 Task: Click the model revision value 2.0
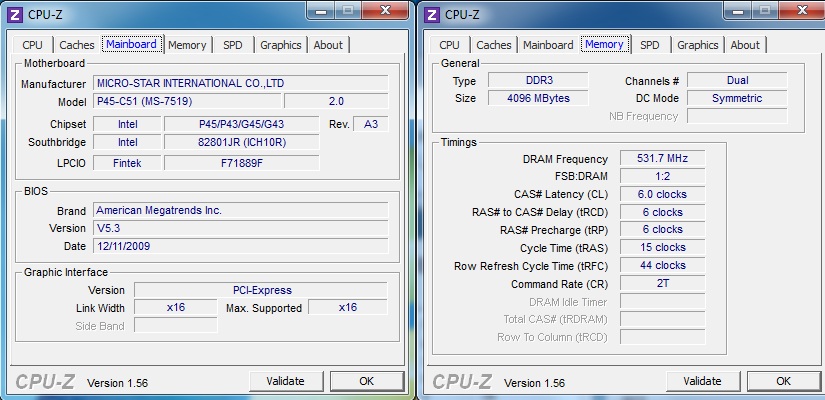click(336, 101)
